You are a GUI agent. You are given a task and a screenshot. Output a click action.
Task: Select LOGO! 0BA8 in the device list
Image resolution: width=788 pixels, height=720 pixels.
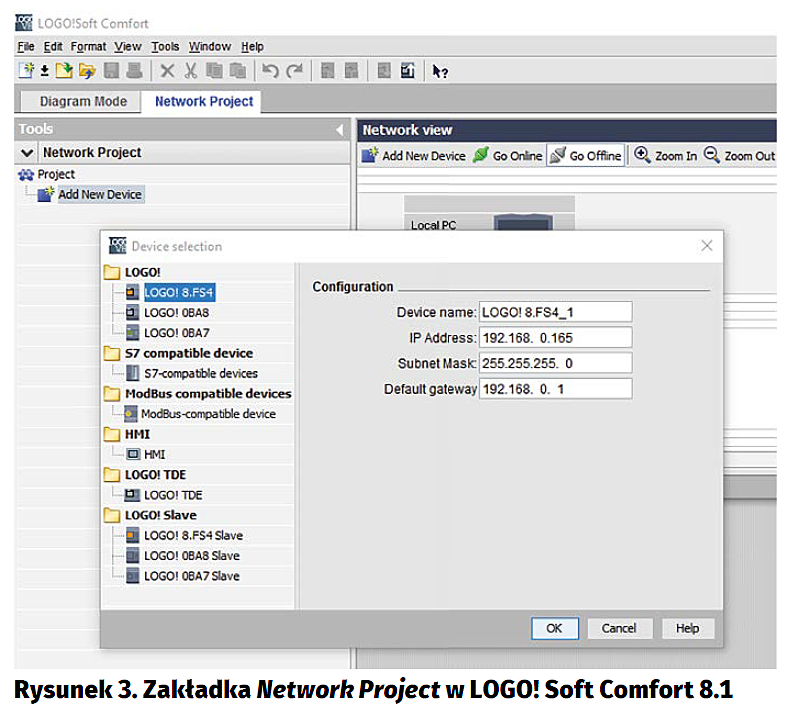[x=176, y=312]
